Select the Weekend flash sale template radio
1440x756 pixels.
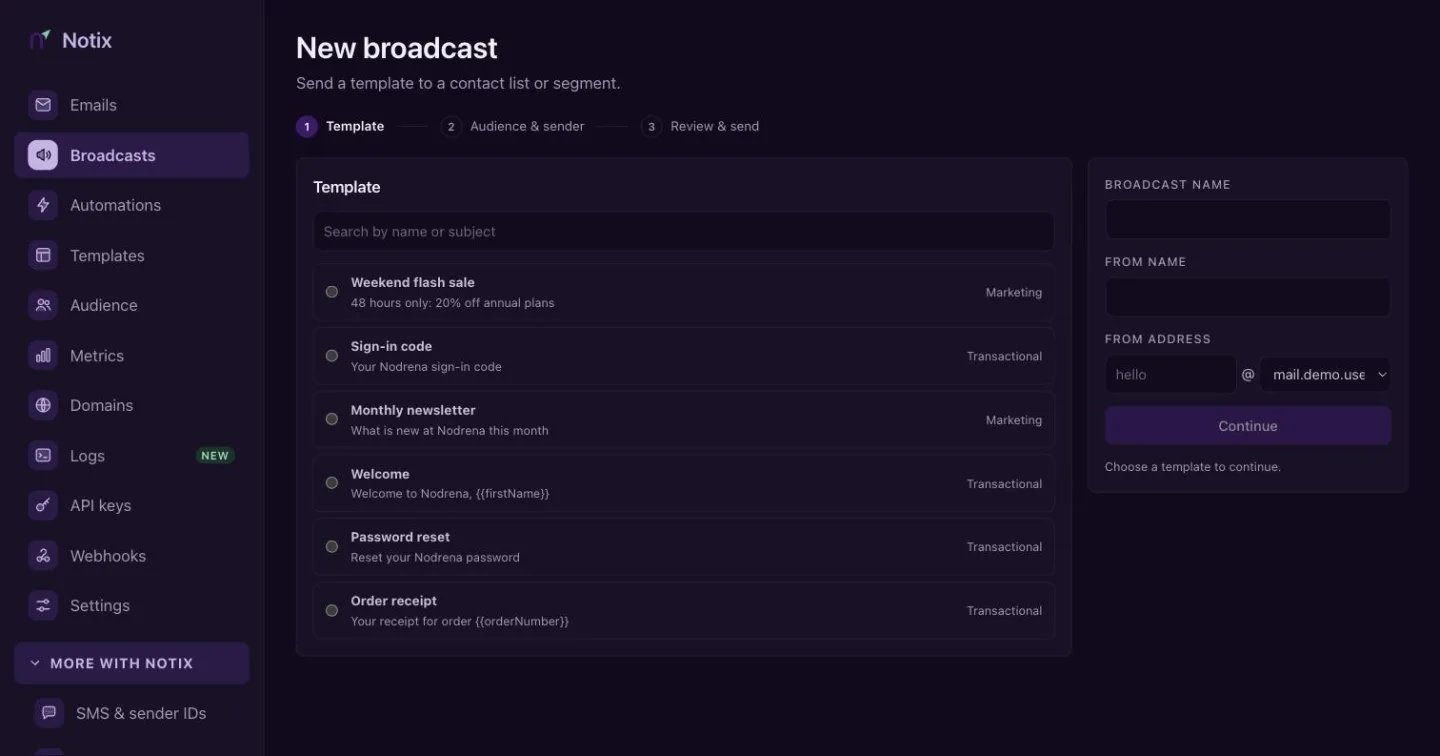pos(332,292)
